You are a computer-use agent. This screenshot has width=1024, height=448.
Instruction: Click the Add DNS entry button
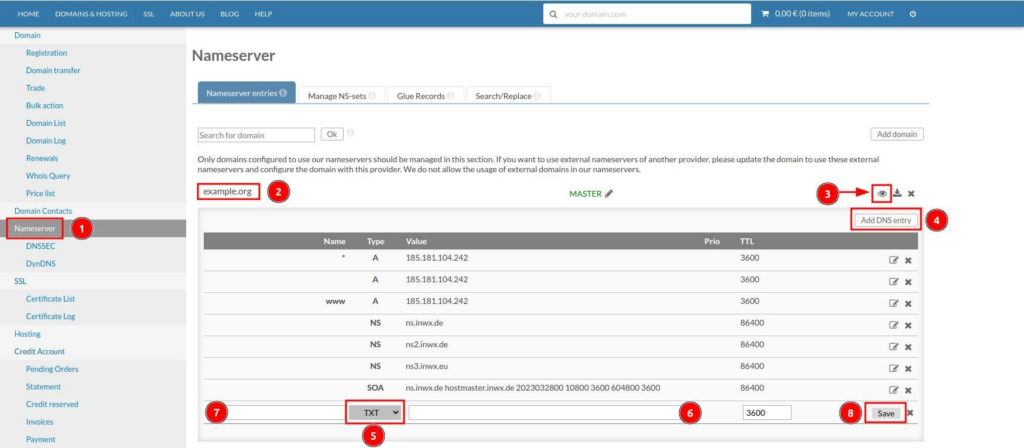[885, 219]
